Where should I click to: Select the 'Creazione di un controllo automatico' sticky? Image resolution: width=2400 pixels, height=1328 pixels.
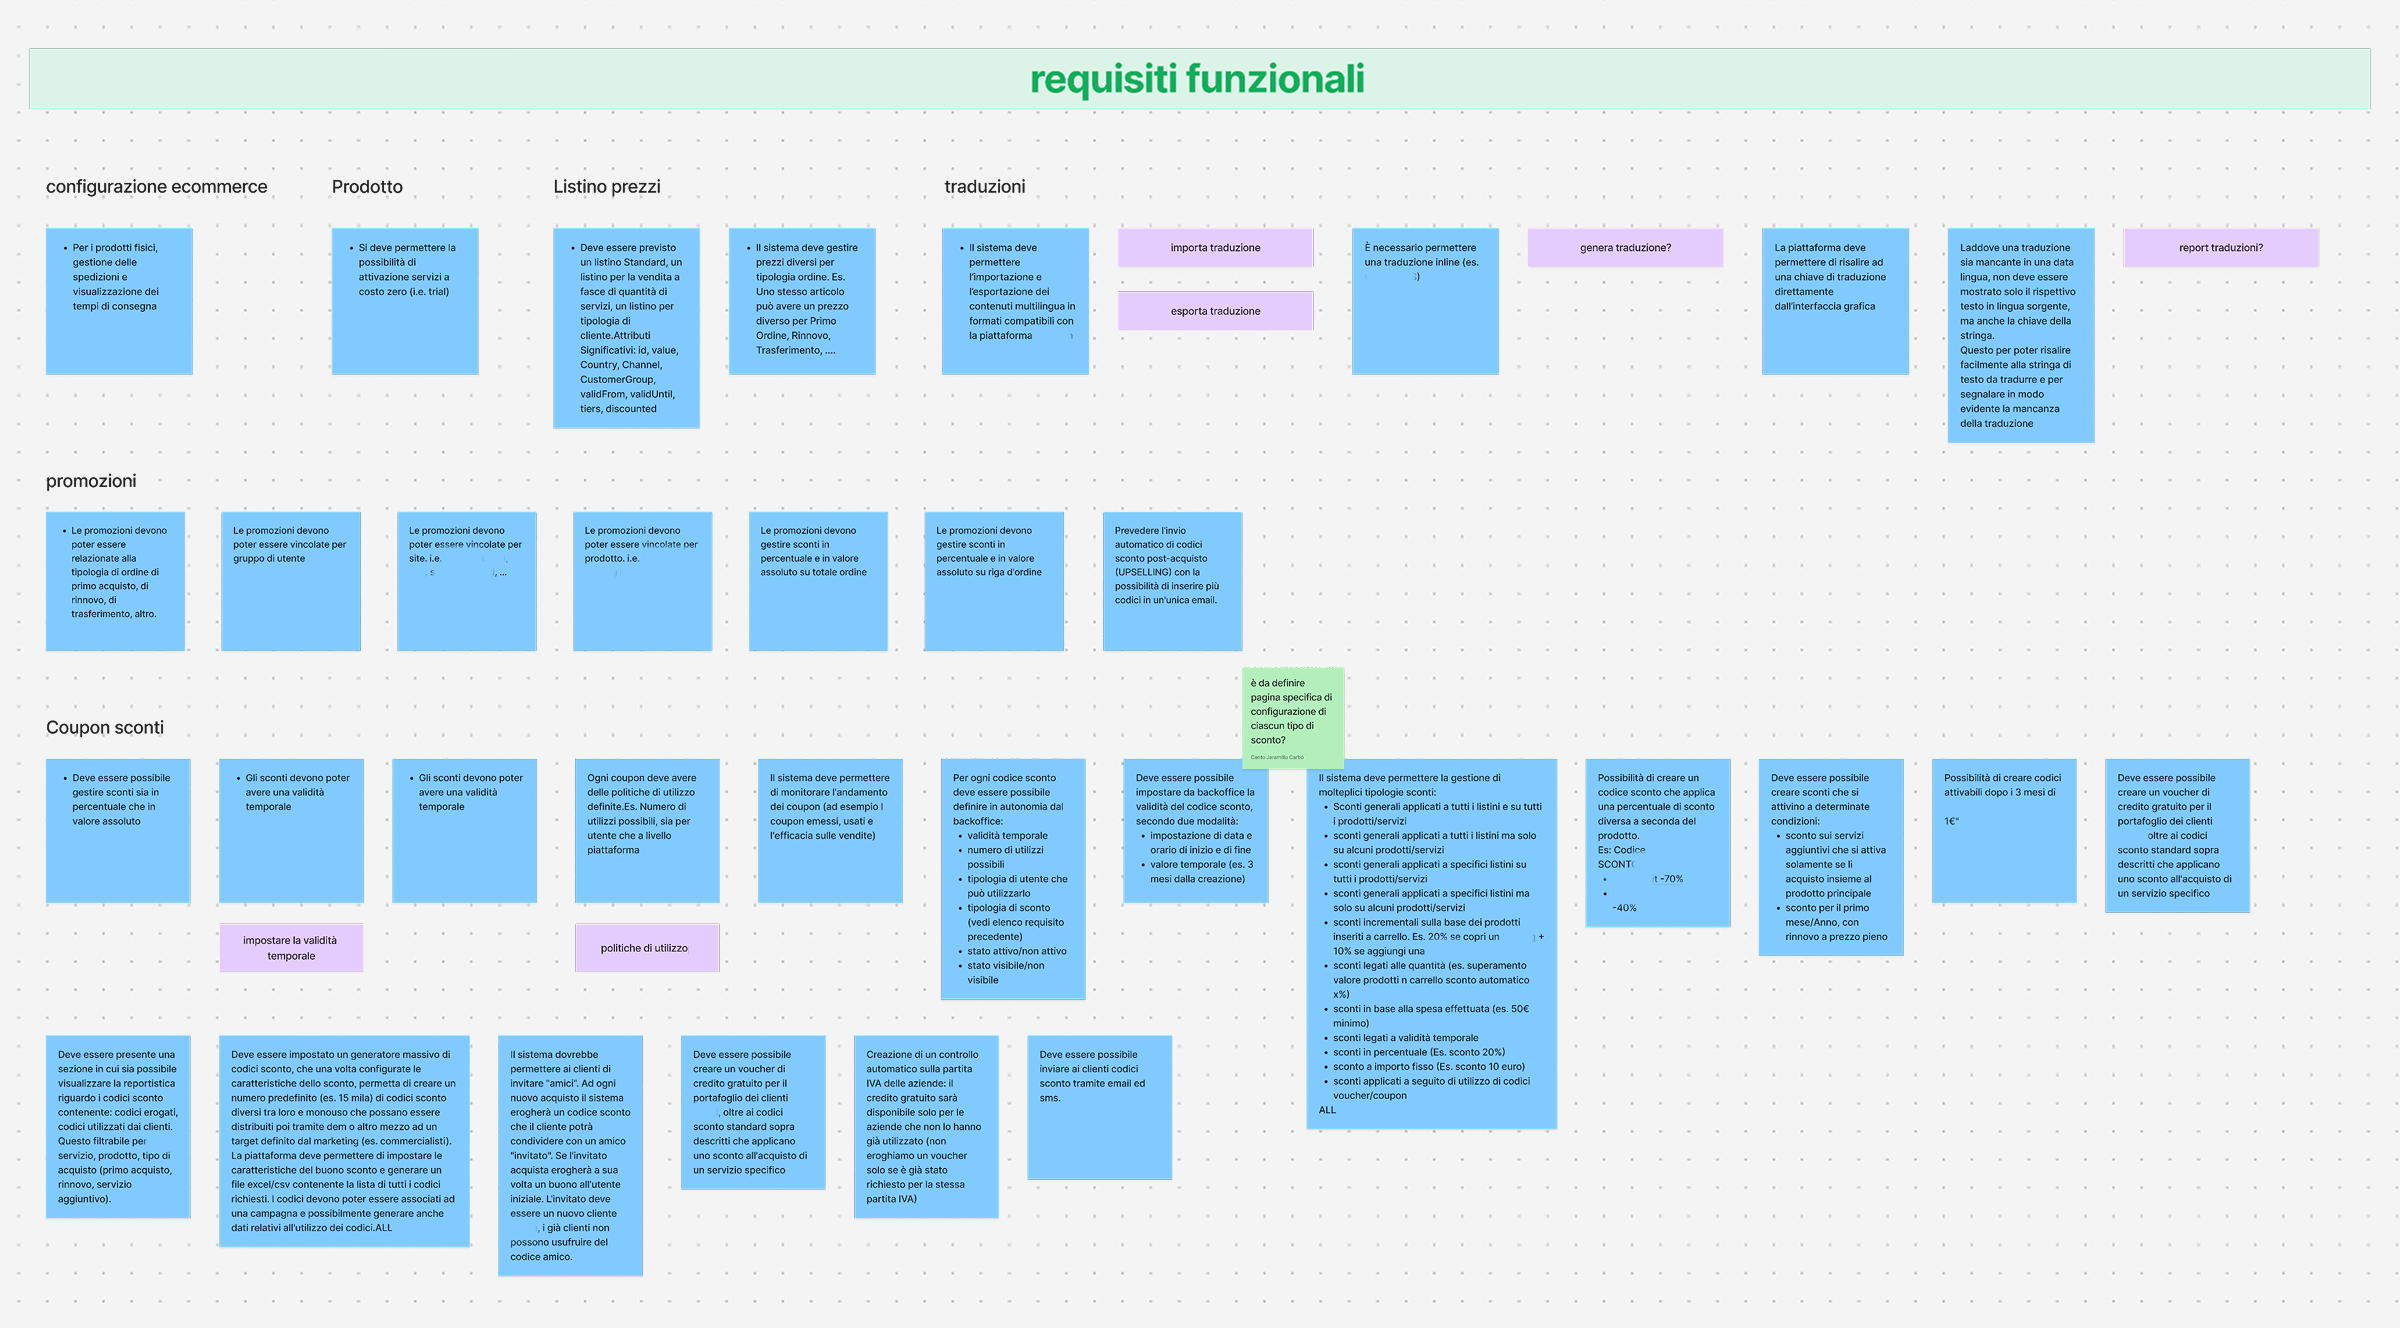tap(926, 1126)
